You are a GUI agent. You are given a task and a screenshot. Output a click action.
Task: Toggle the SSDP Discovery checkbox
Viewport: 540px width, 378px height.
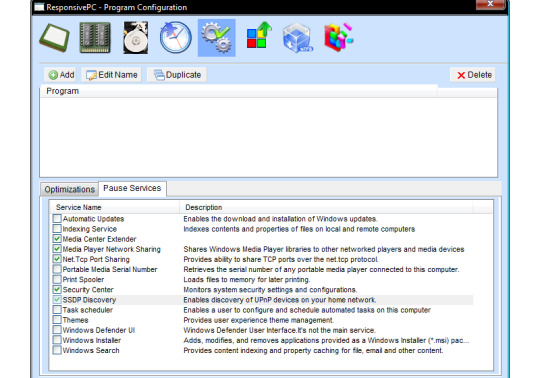point(57,300)
